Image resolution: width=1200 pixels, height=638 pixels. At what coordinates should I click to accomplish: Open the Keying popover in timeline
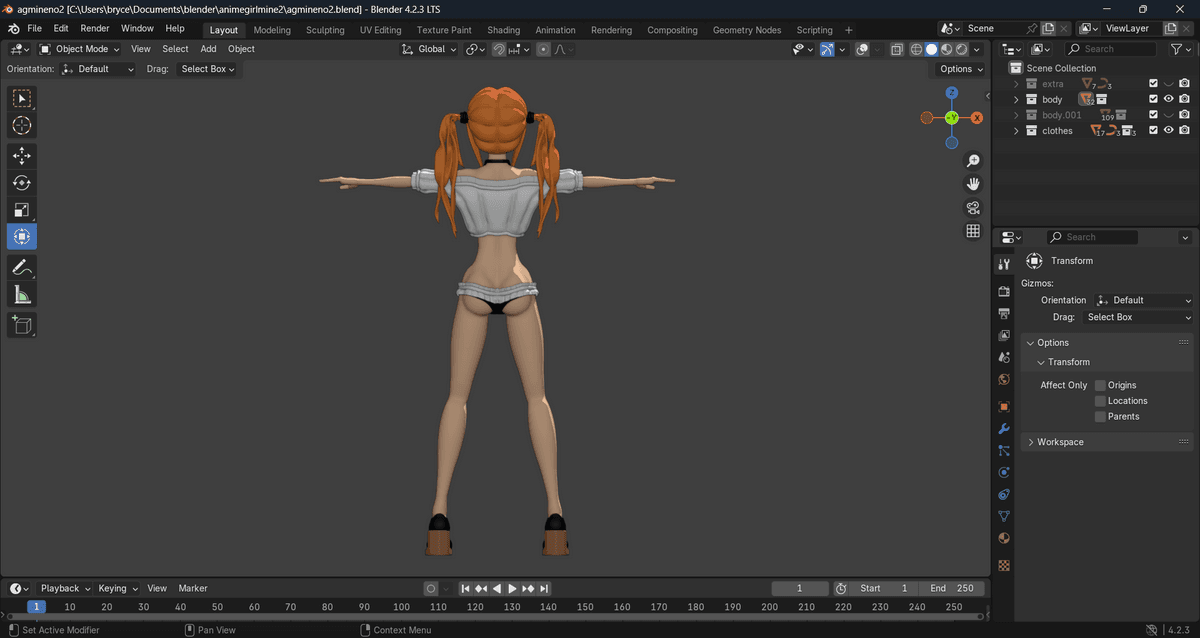pyautogui.click(x=117, y=588)
